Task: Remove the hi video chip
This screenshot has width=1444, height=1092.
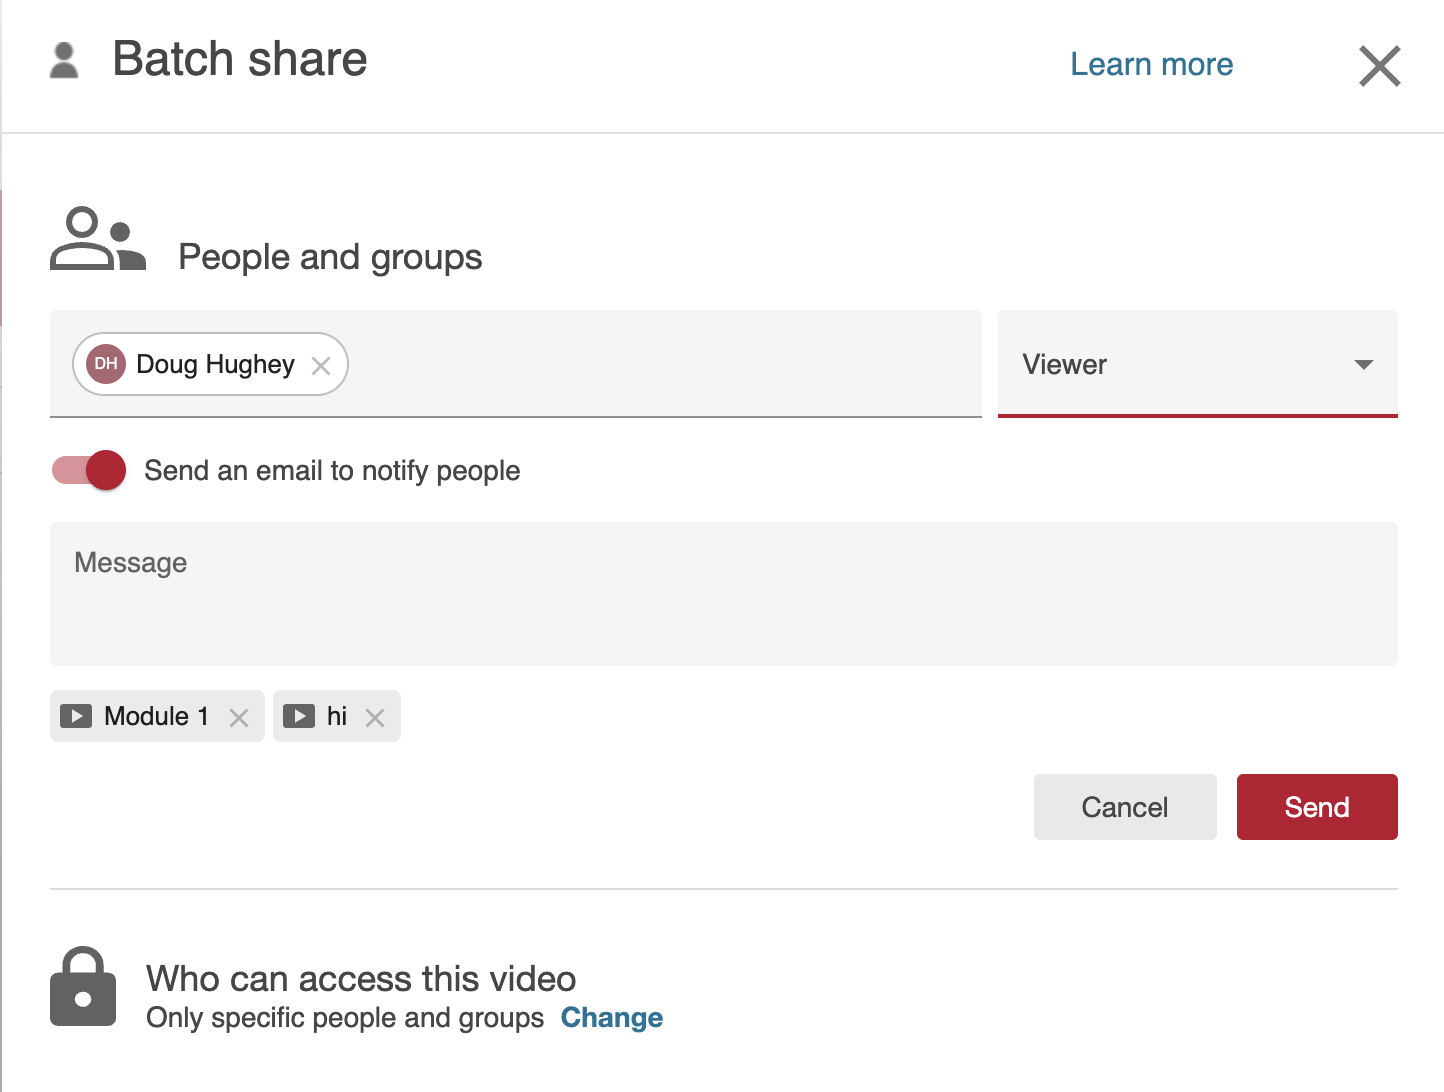Action: (375, 717)
